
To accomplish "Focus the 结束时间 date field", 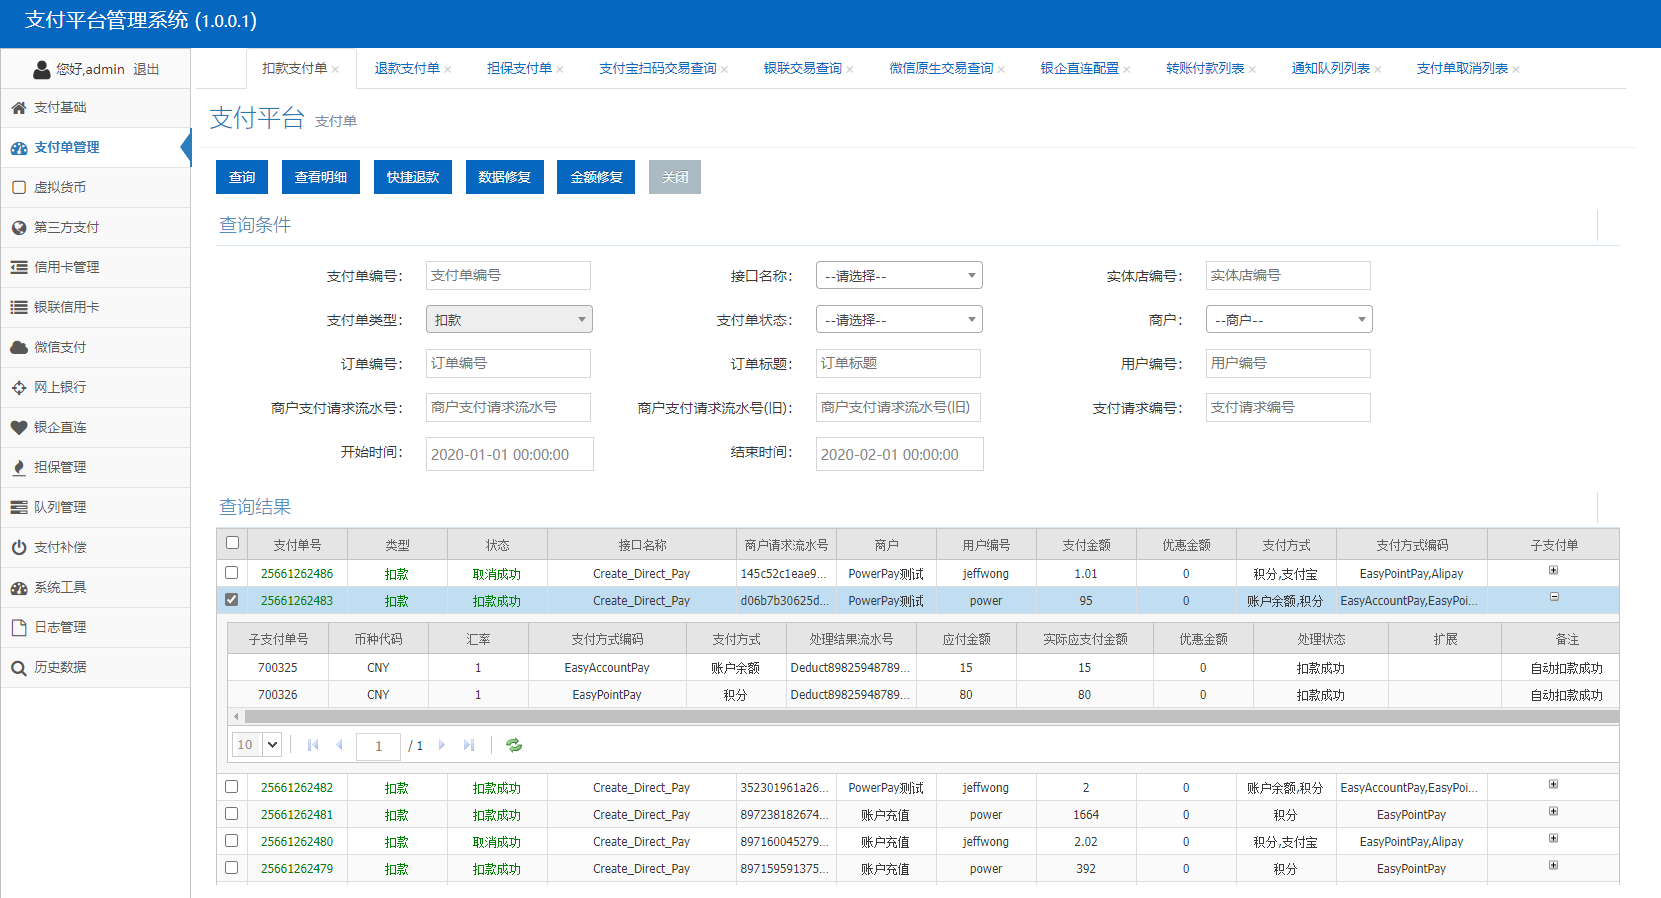I will (x=900, y=454).
